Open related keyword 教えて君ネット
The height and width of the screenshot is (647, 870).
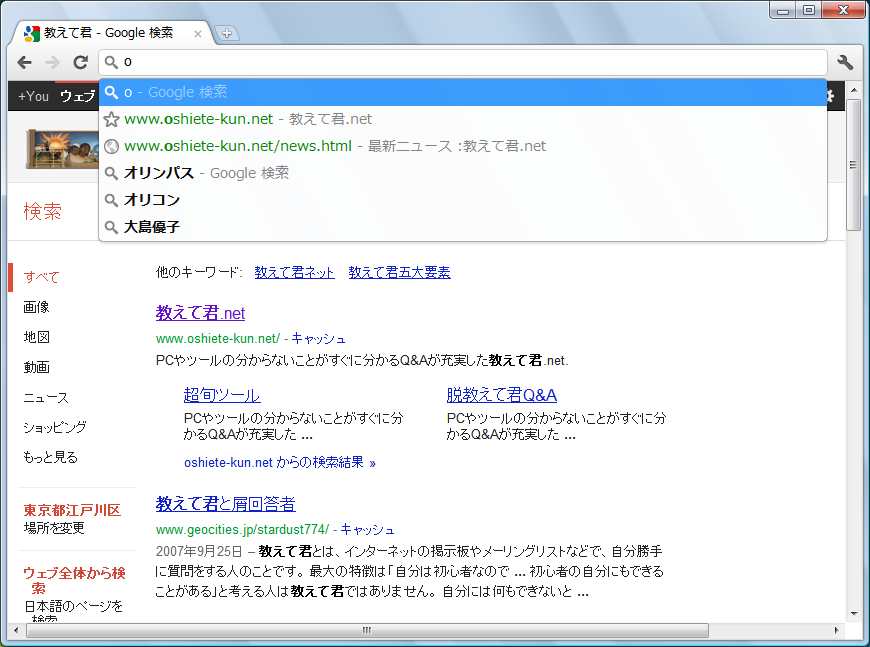pos(294,272)
